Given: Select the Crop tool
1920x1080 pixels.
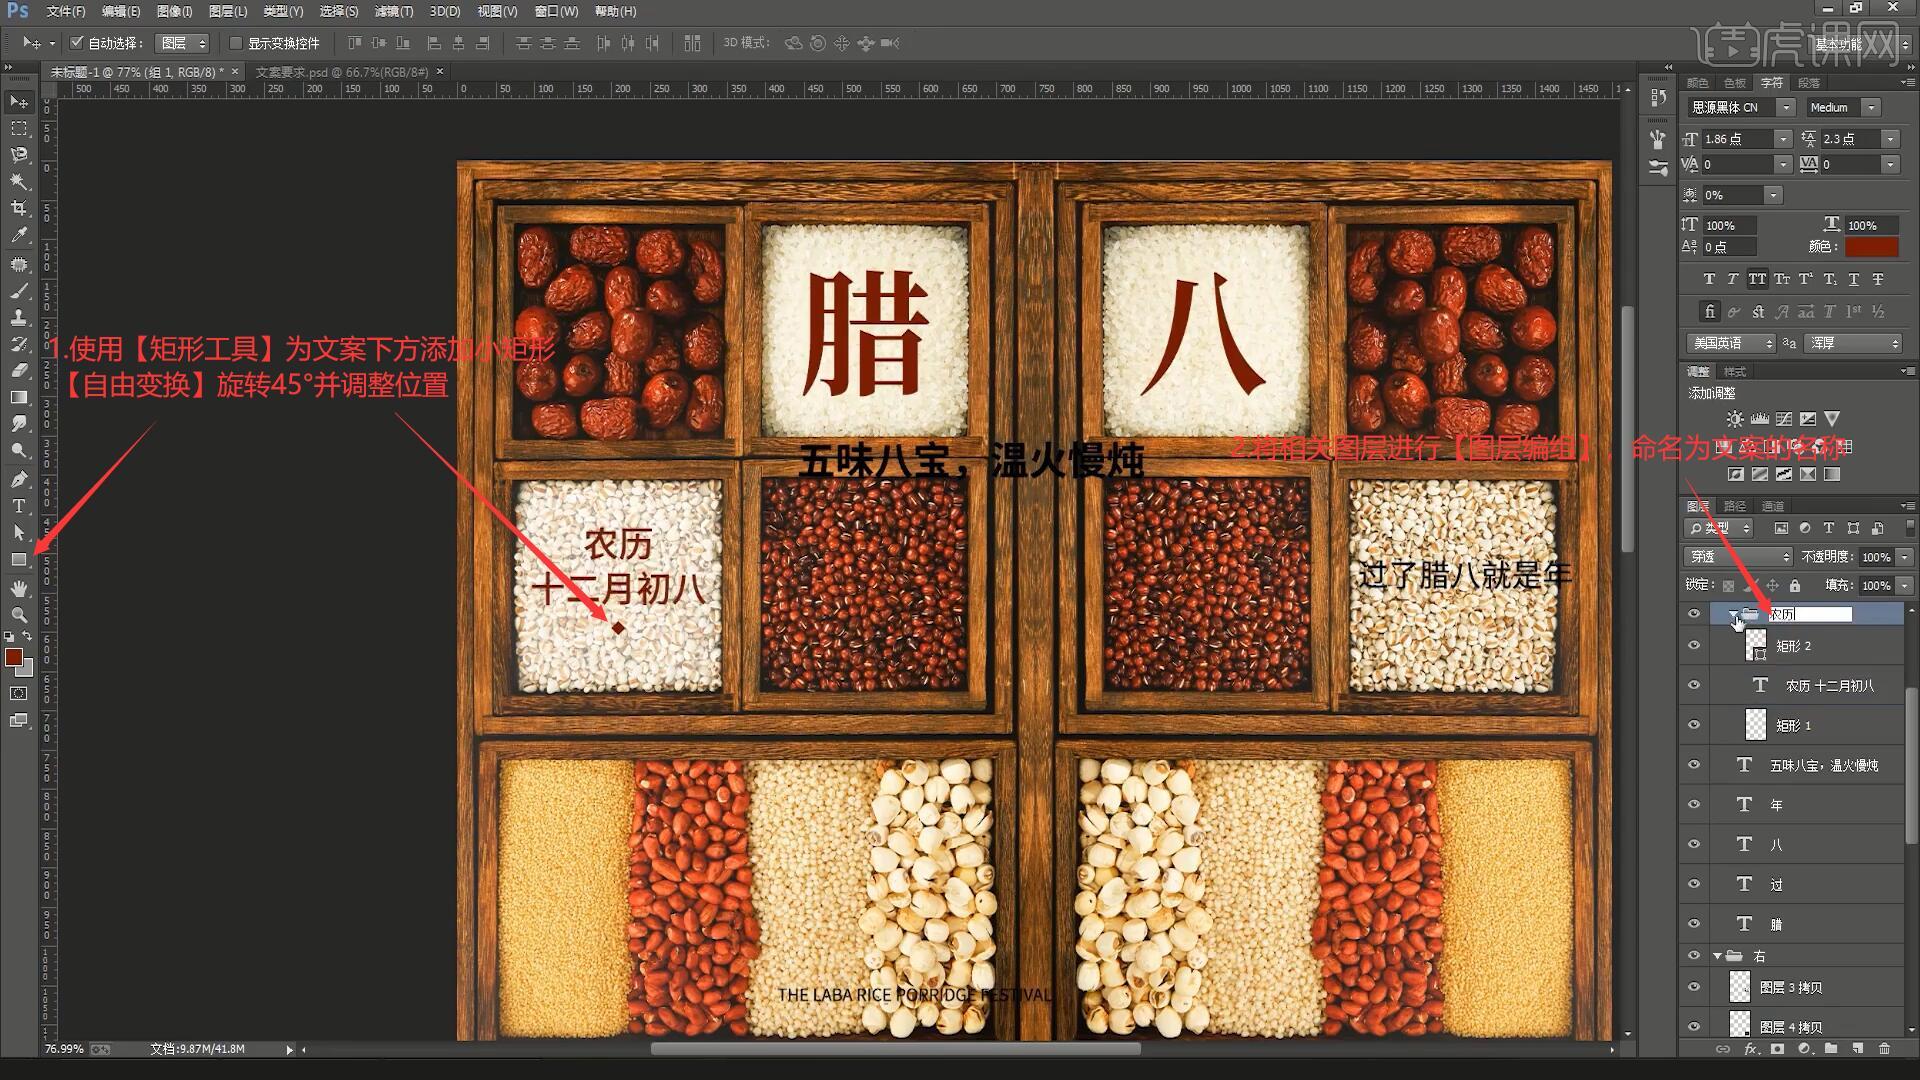Looking at the screenshot, I should point(18,208).
